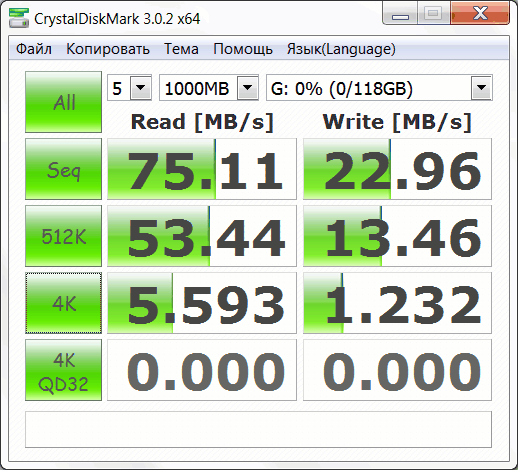Image resolution: width=518 pixels, height=470 pixels.
Task: Run all benchmarks with the All button
Action: 63,102
